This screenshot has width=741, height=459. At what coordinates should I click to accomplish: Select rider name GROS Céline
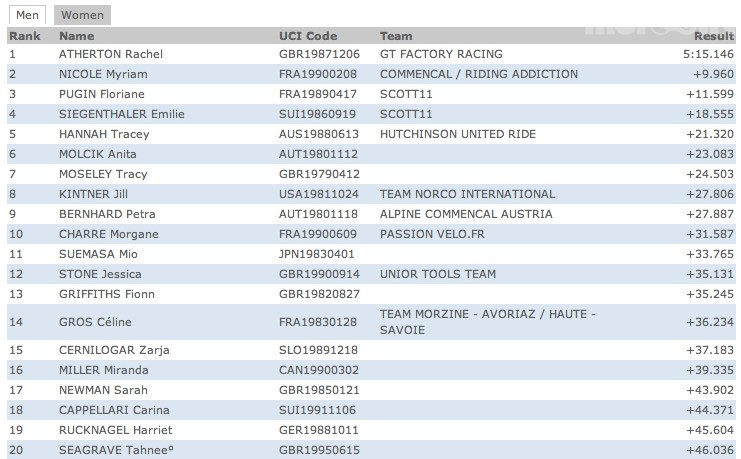pyautogui.click(x=96, y=322)
